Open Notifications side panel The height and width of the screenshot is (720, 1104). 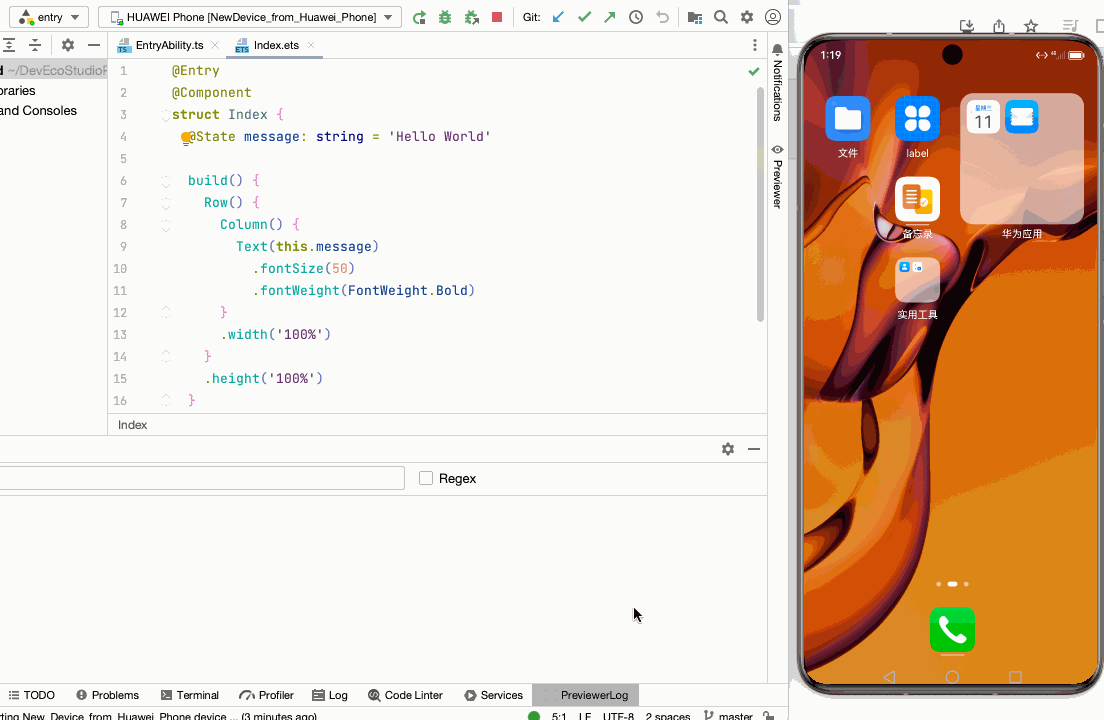click(x=777, y=82)
